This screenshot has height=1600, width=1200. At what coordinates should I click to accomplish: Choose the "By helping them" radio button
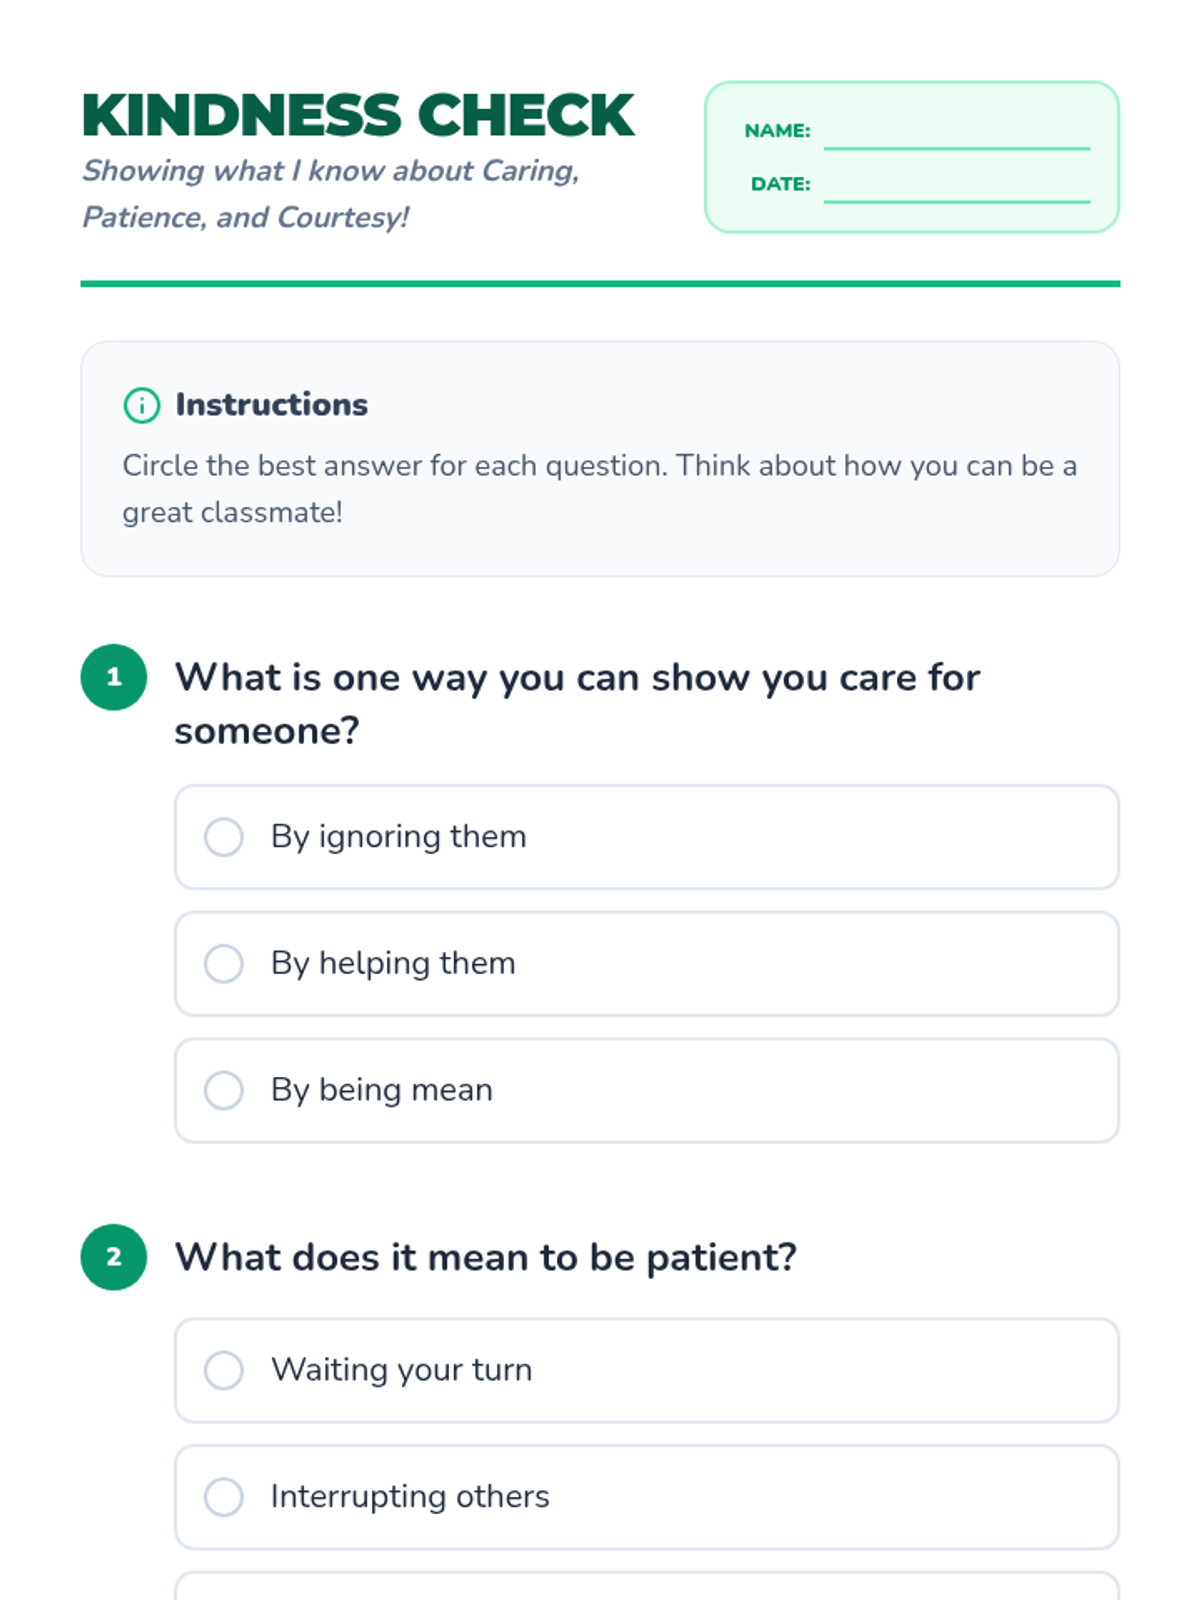click(224, 964)
